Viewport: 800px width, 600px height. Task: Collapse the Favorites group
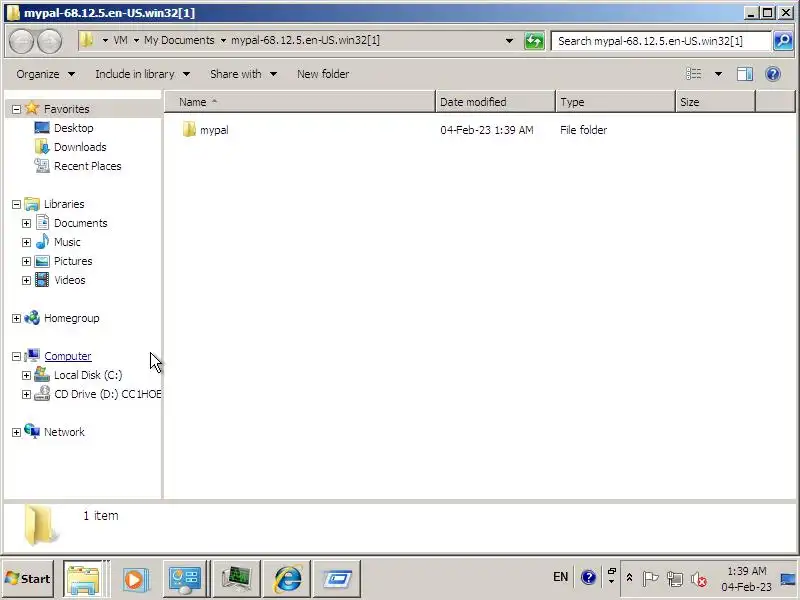click(16, 109)
